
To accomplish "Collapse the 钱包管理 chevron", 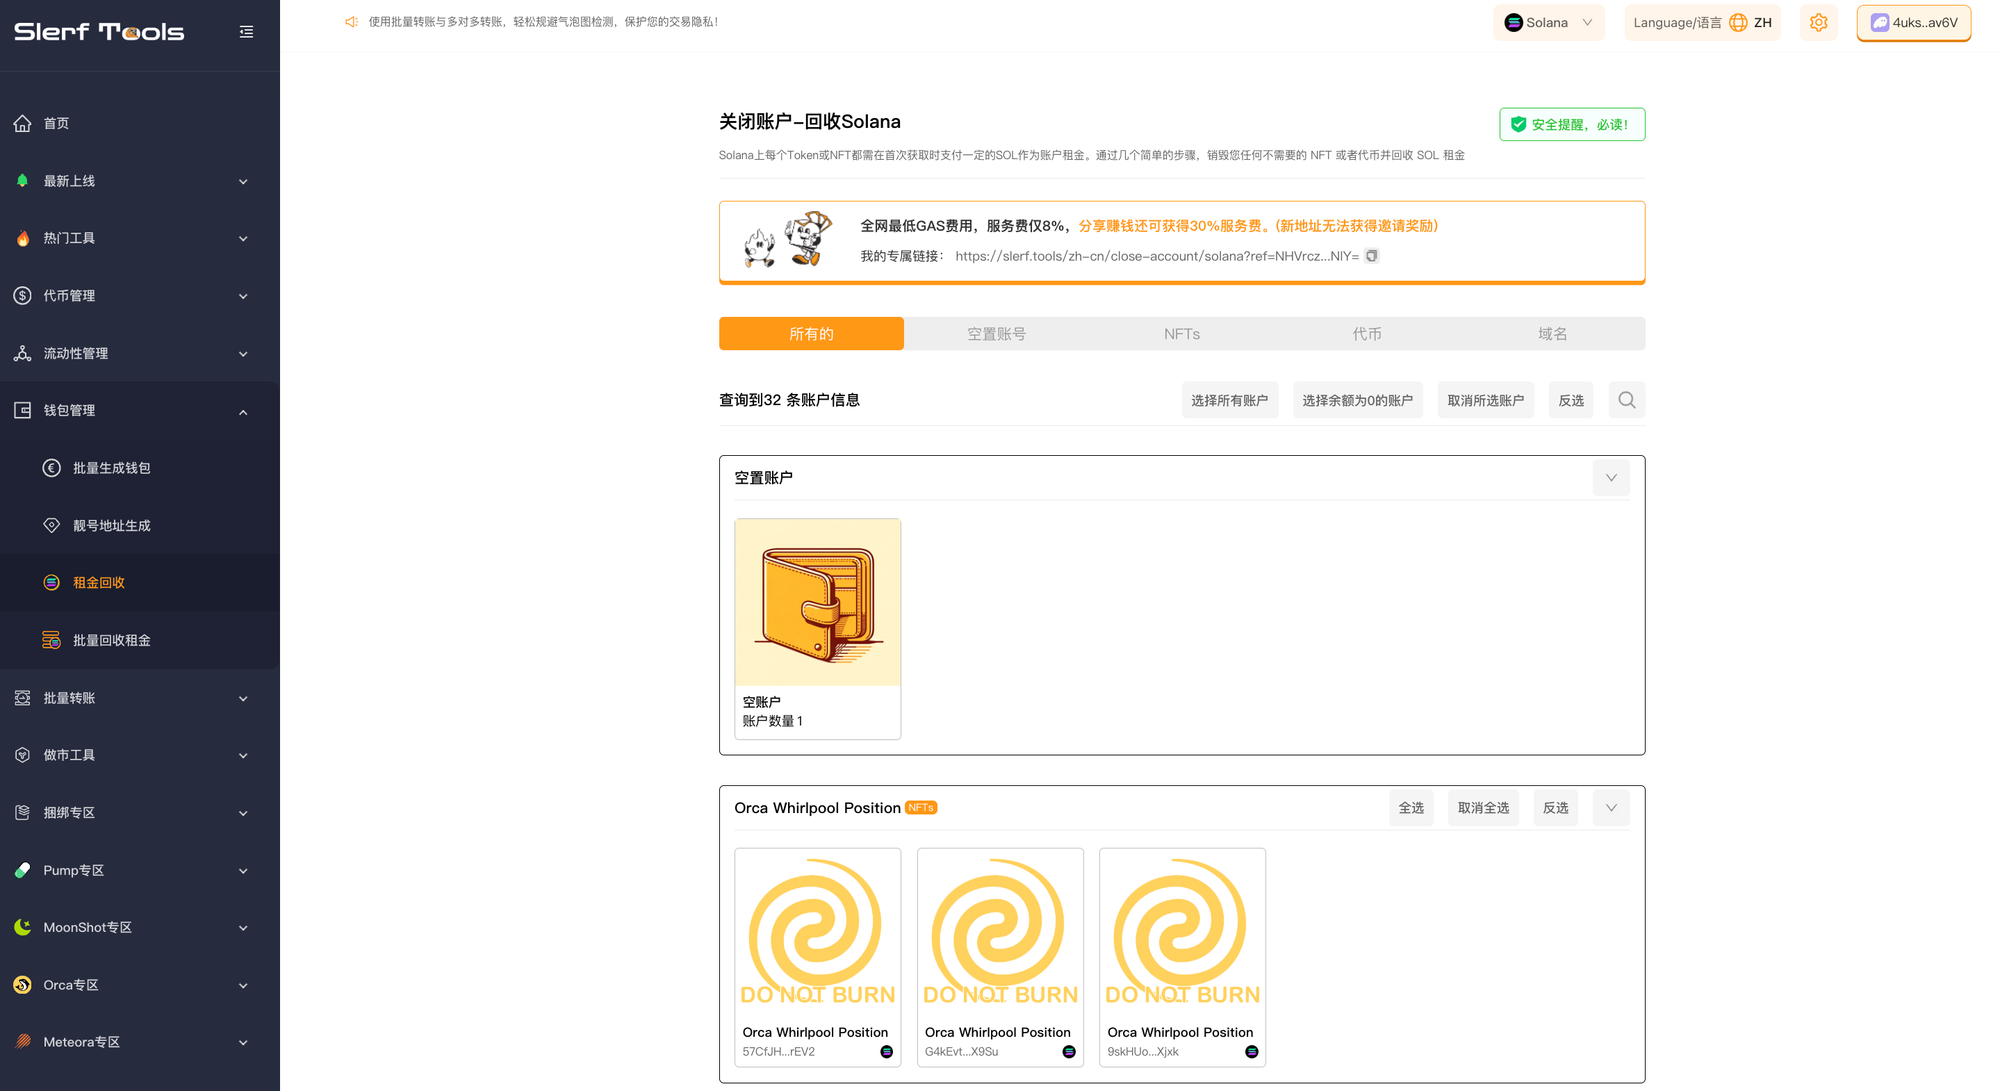I will coord(243,412).
